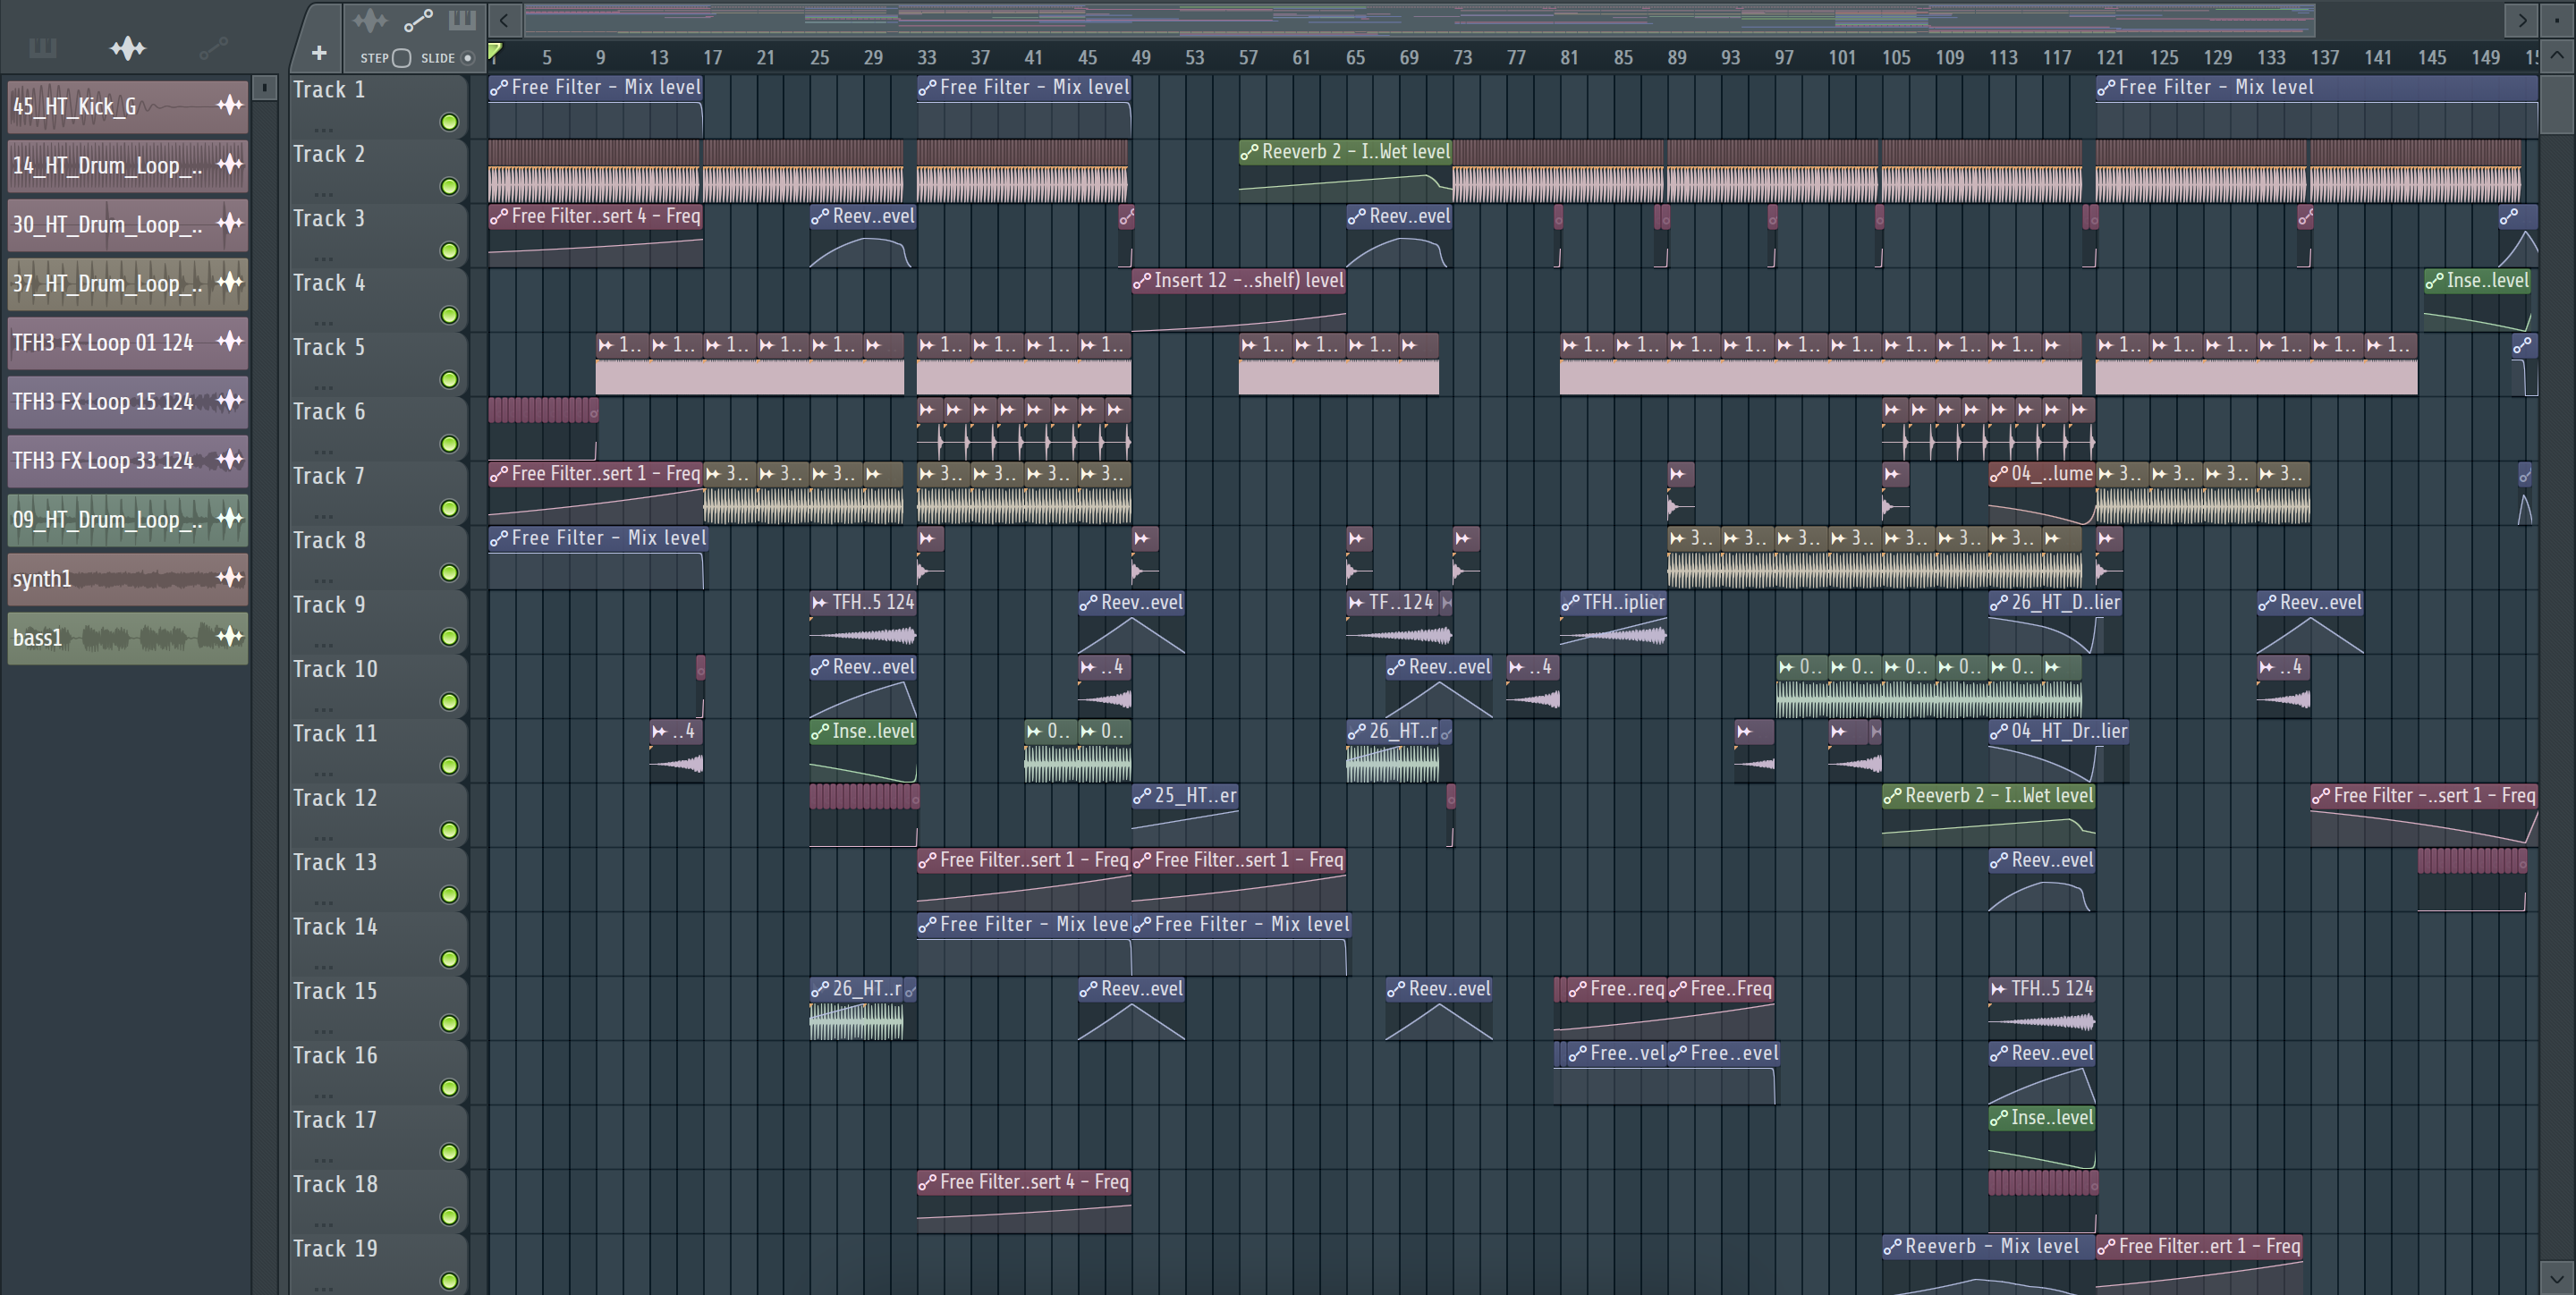Click the TFH..5 124 audio clip icon on Track 9
The image size is (2576, 1295).
point(820,602)
